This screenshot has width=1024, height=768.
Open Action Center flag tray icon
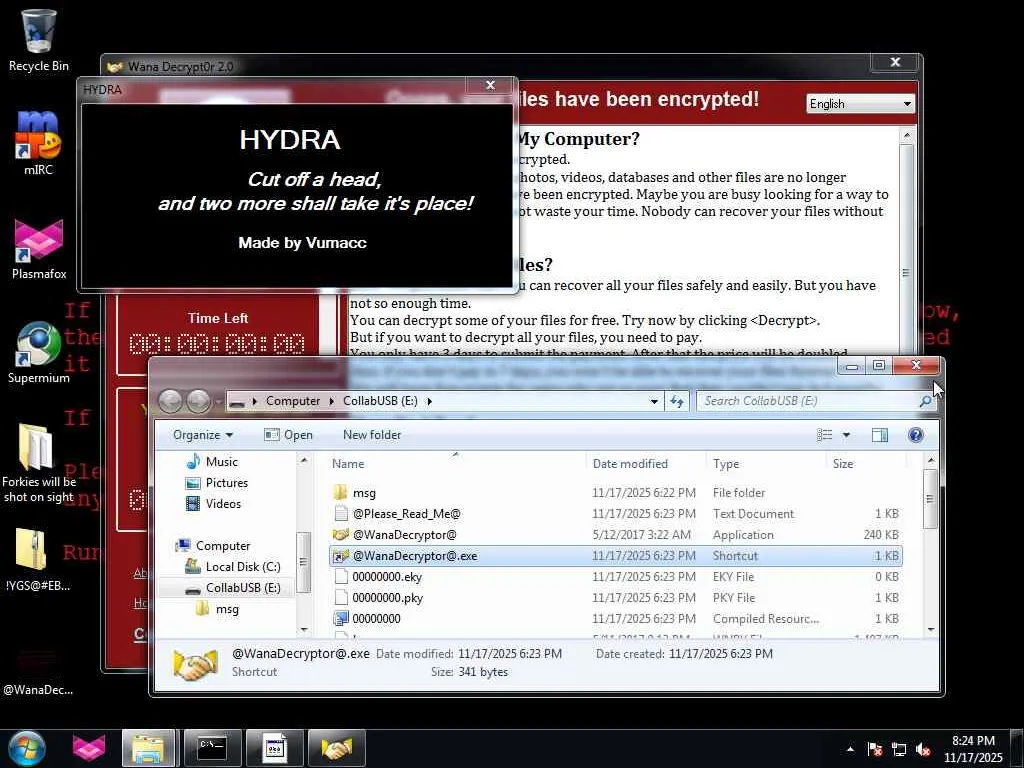[x=874, y=749]
